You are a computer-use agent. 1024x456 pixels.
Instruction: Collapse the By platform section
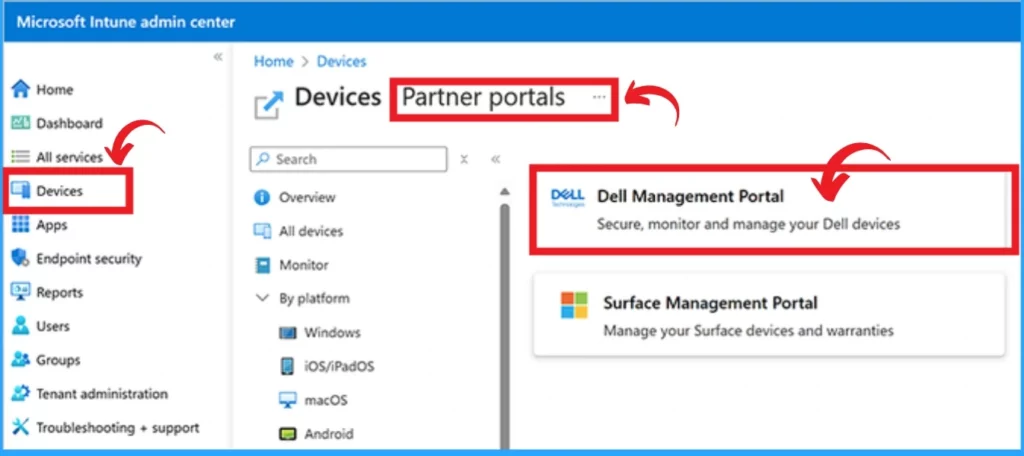(x=263, y=298)
